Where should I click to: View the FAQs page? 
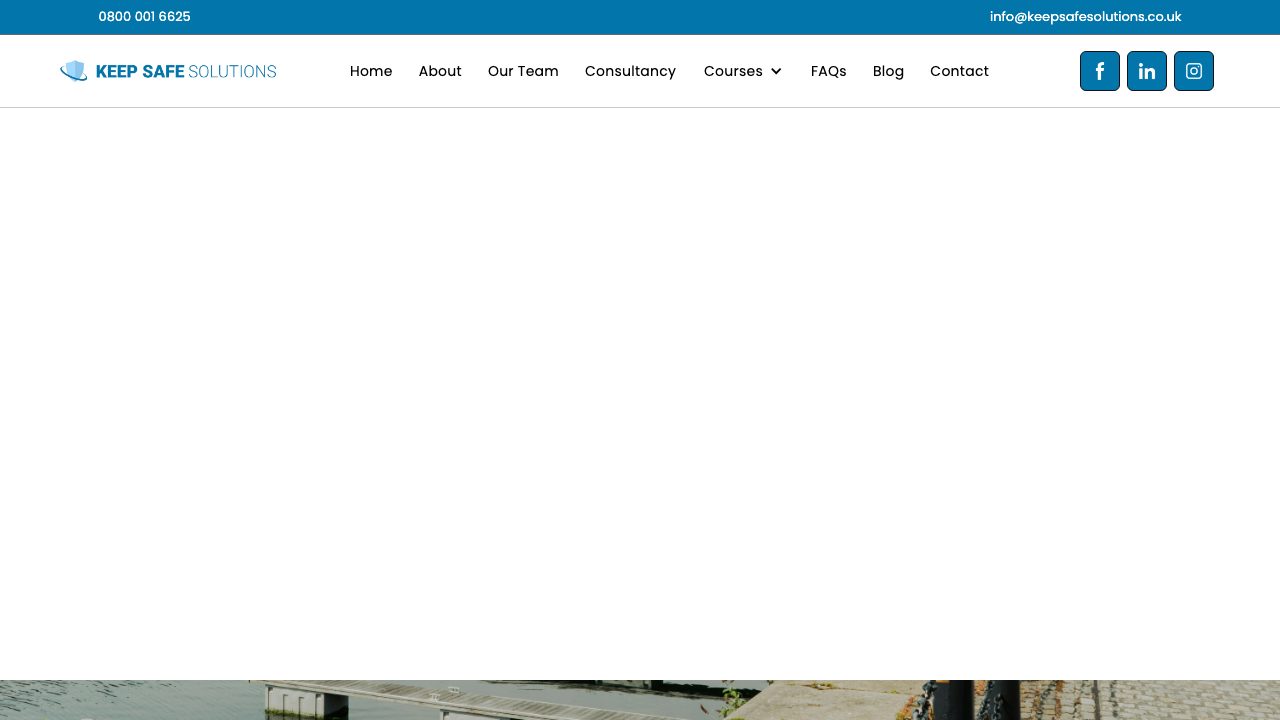click(x=828, y=71)
